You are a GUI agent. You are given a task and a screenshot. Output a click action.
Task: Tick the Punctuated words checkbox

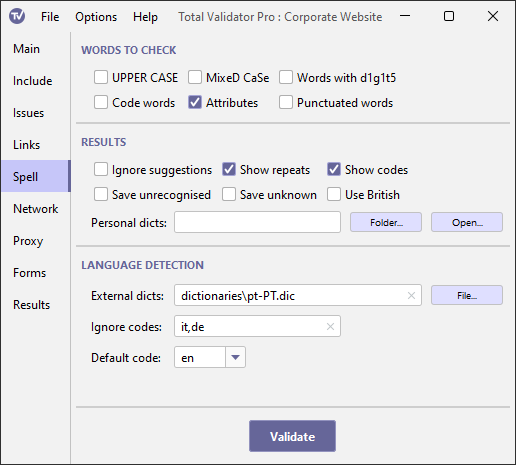[286, 102]
